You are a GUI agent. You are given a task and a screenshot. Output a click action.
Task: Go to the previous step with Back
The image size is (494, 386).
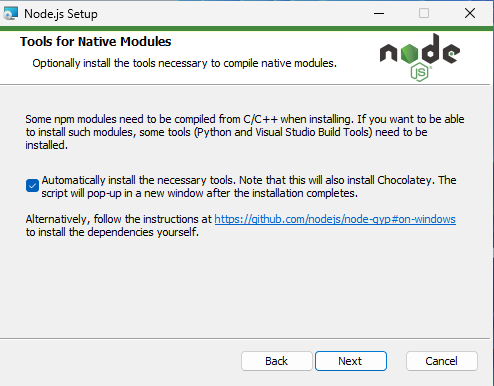(277, 361)
